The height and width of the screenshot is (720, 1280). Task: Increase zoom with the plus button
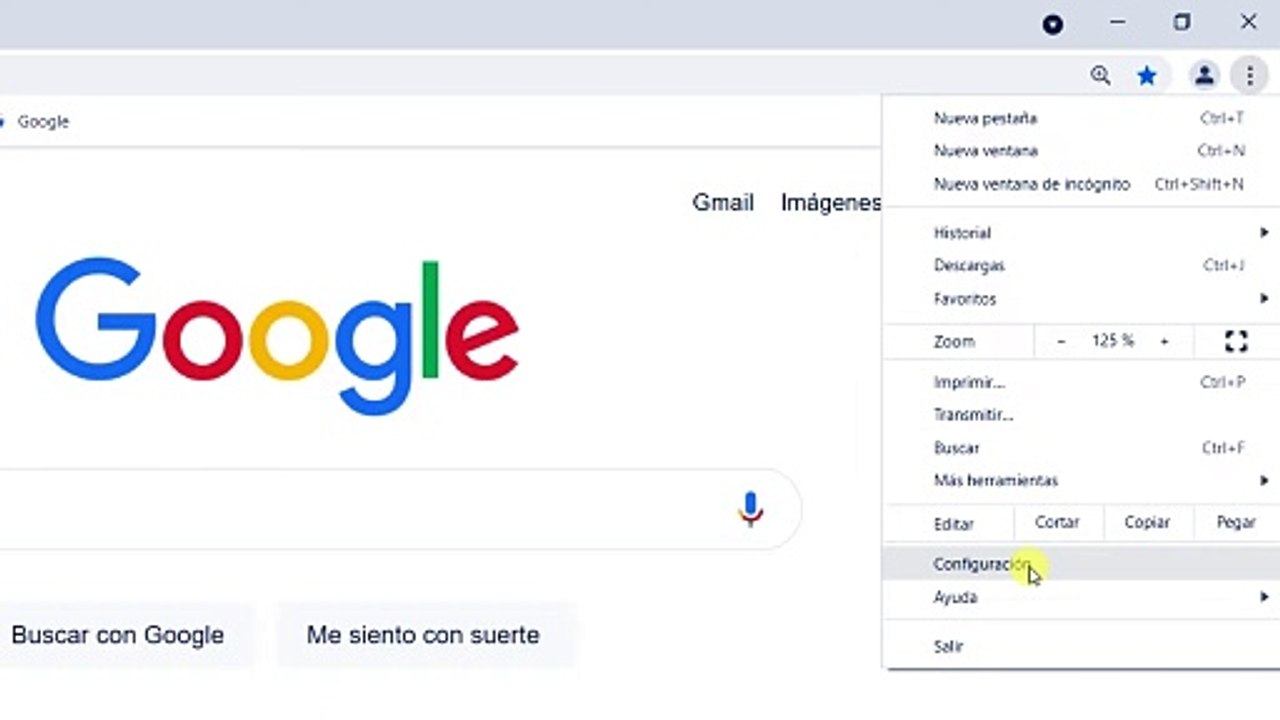(x=1164, y=341)
